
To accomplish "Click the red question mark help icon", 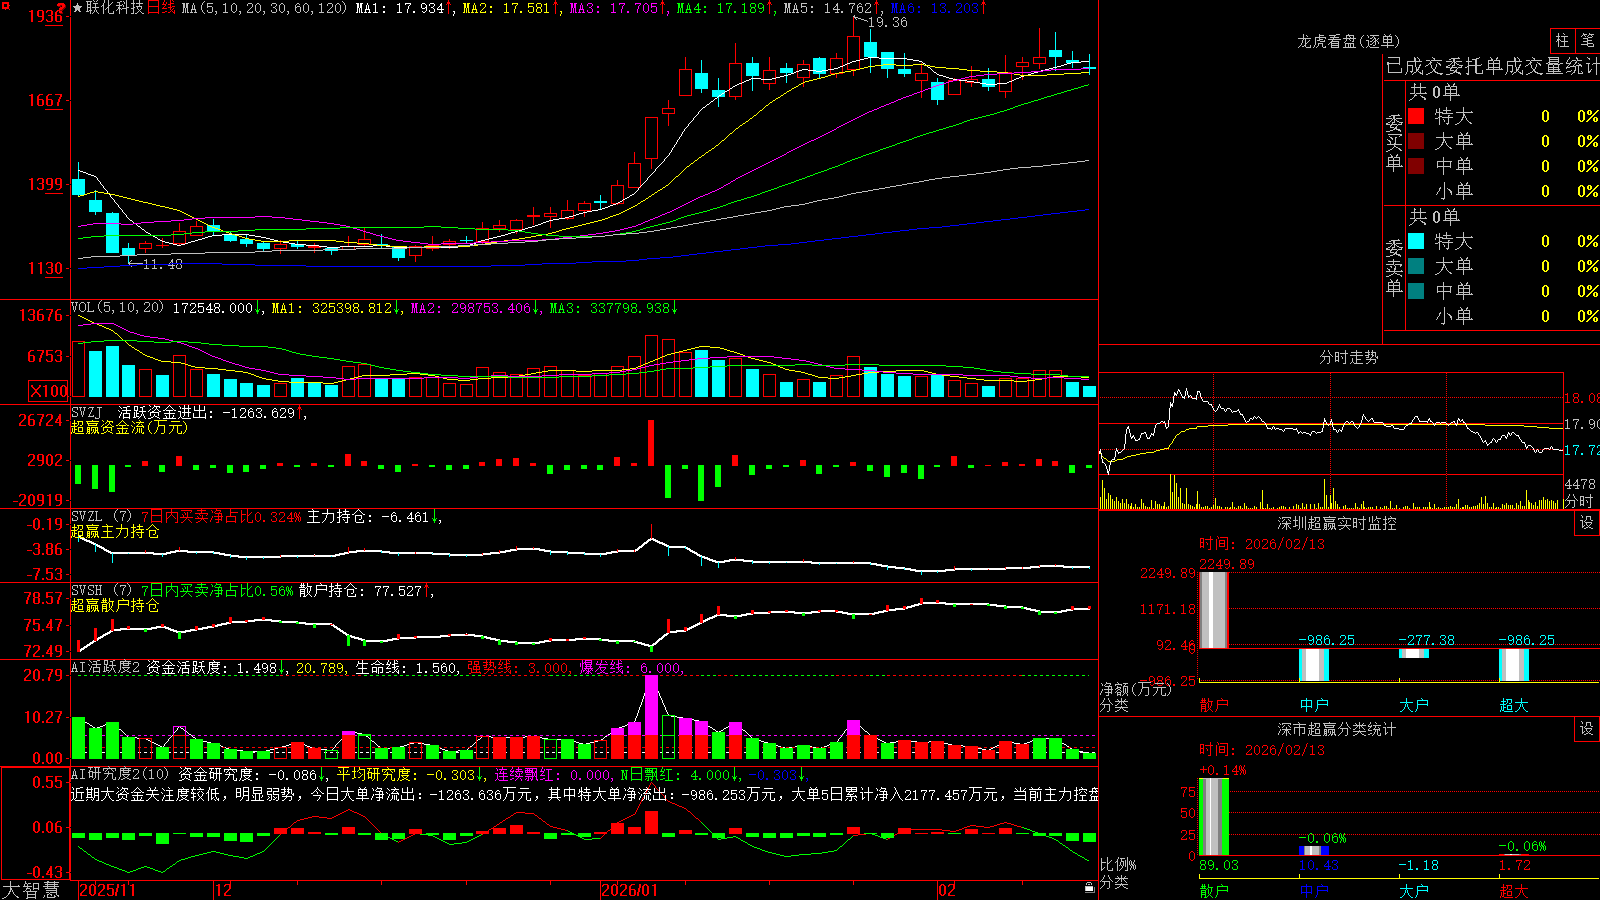I will coord(62,7).
